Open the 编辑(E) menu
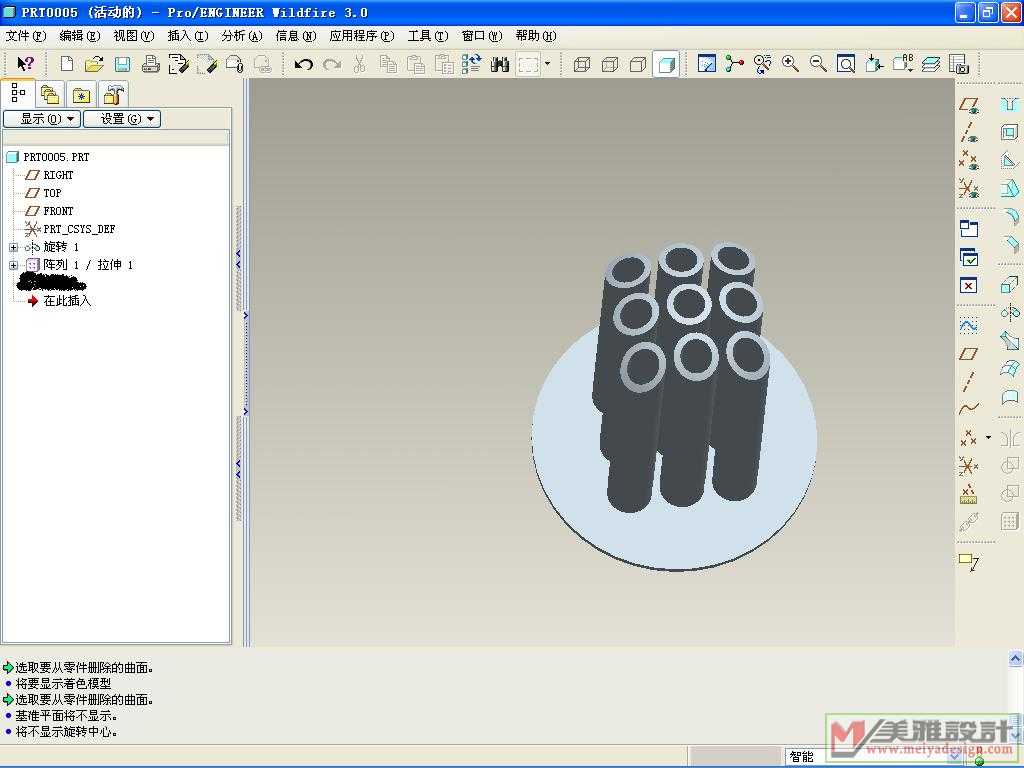1024x768 pixels. pos(80,36)
